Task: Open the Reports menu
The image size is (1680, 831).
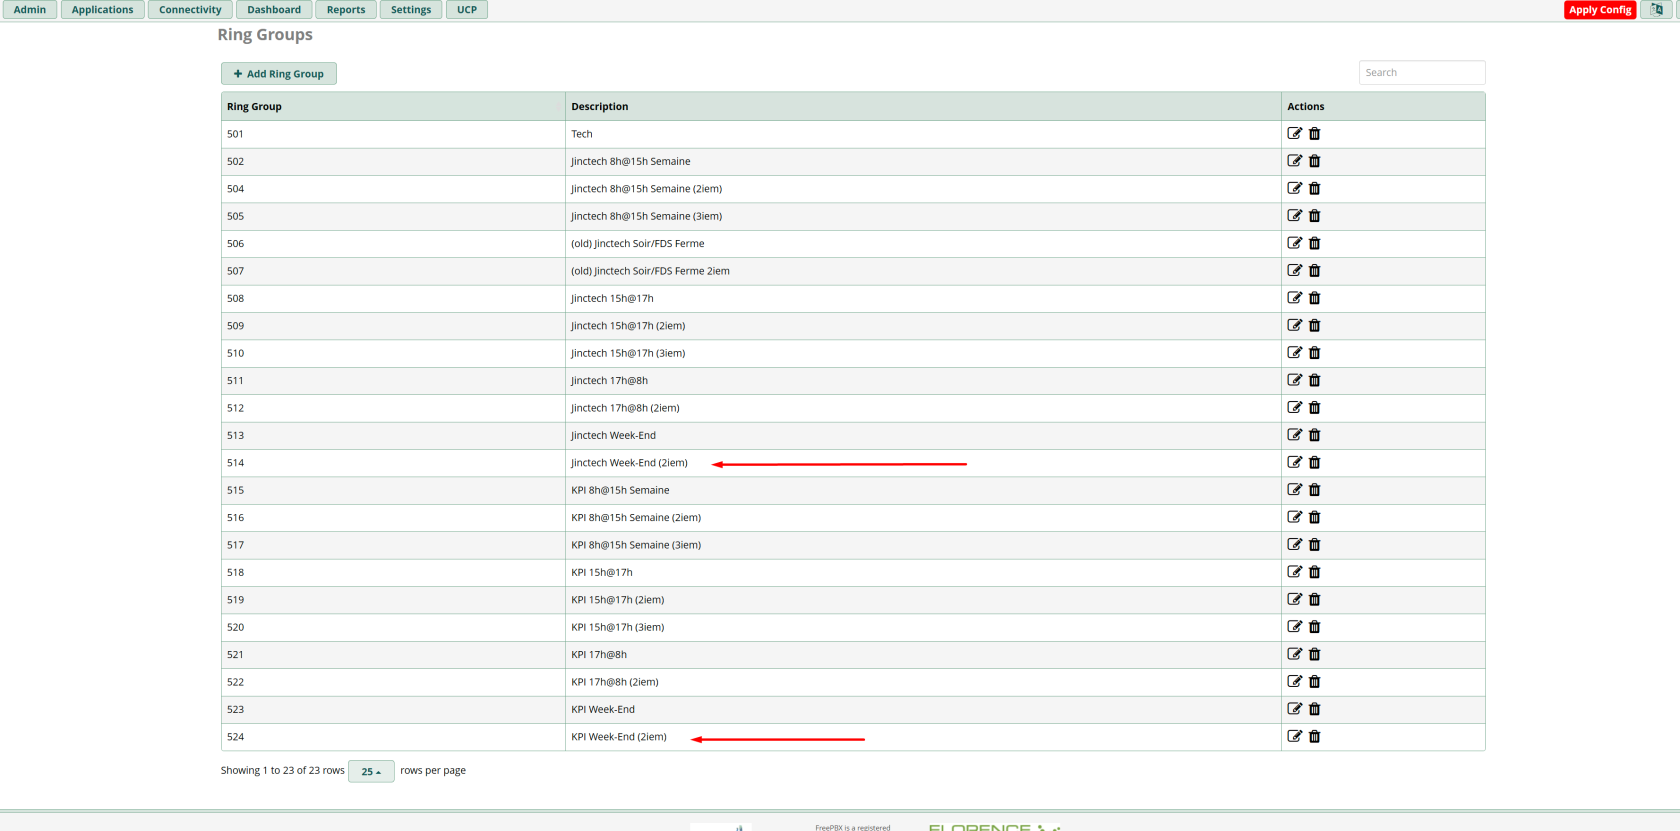Action: point(346,10)
